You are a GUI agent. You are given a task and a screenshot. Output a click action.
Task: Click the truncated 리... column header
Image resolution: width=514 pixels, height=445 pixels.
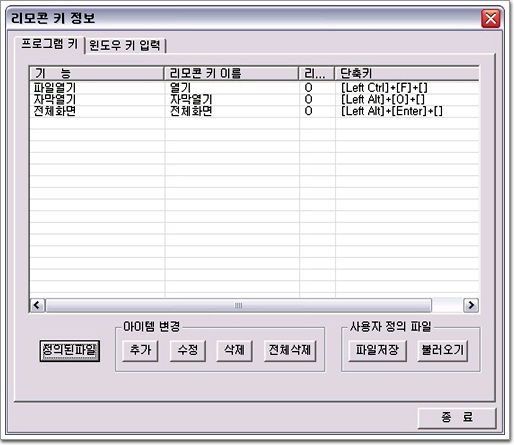(x=316, y=73)
